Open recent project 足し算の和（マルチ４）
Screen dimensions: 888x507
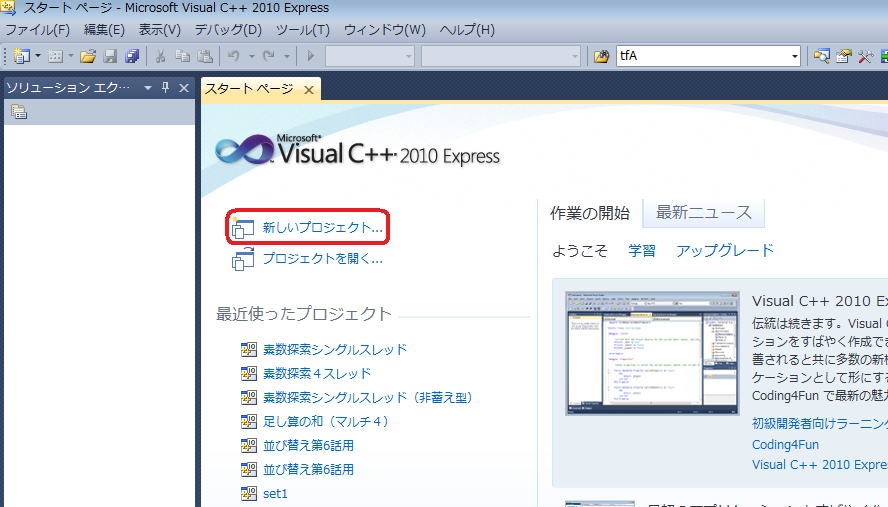(326, 421)
